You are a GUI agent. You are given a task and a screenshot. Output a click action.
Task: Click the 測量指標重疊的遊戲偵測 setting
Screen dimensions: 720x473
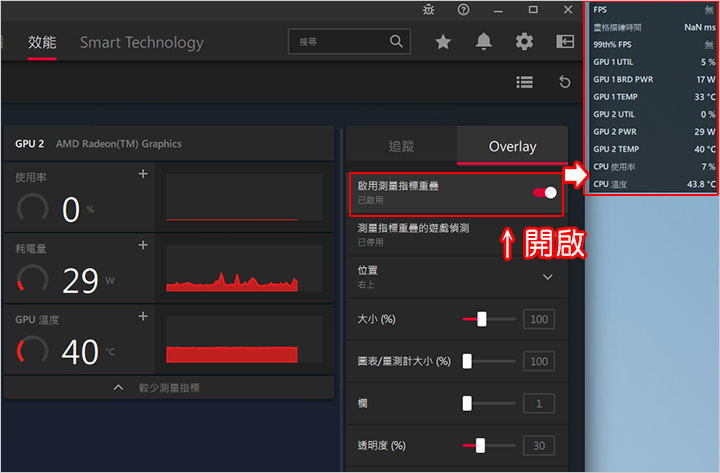[456, 235]
